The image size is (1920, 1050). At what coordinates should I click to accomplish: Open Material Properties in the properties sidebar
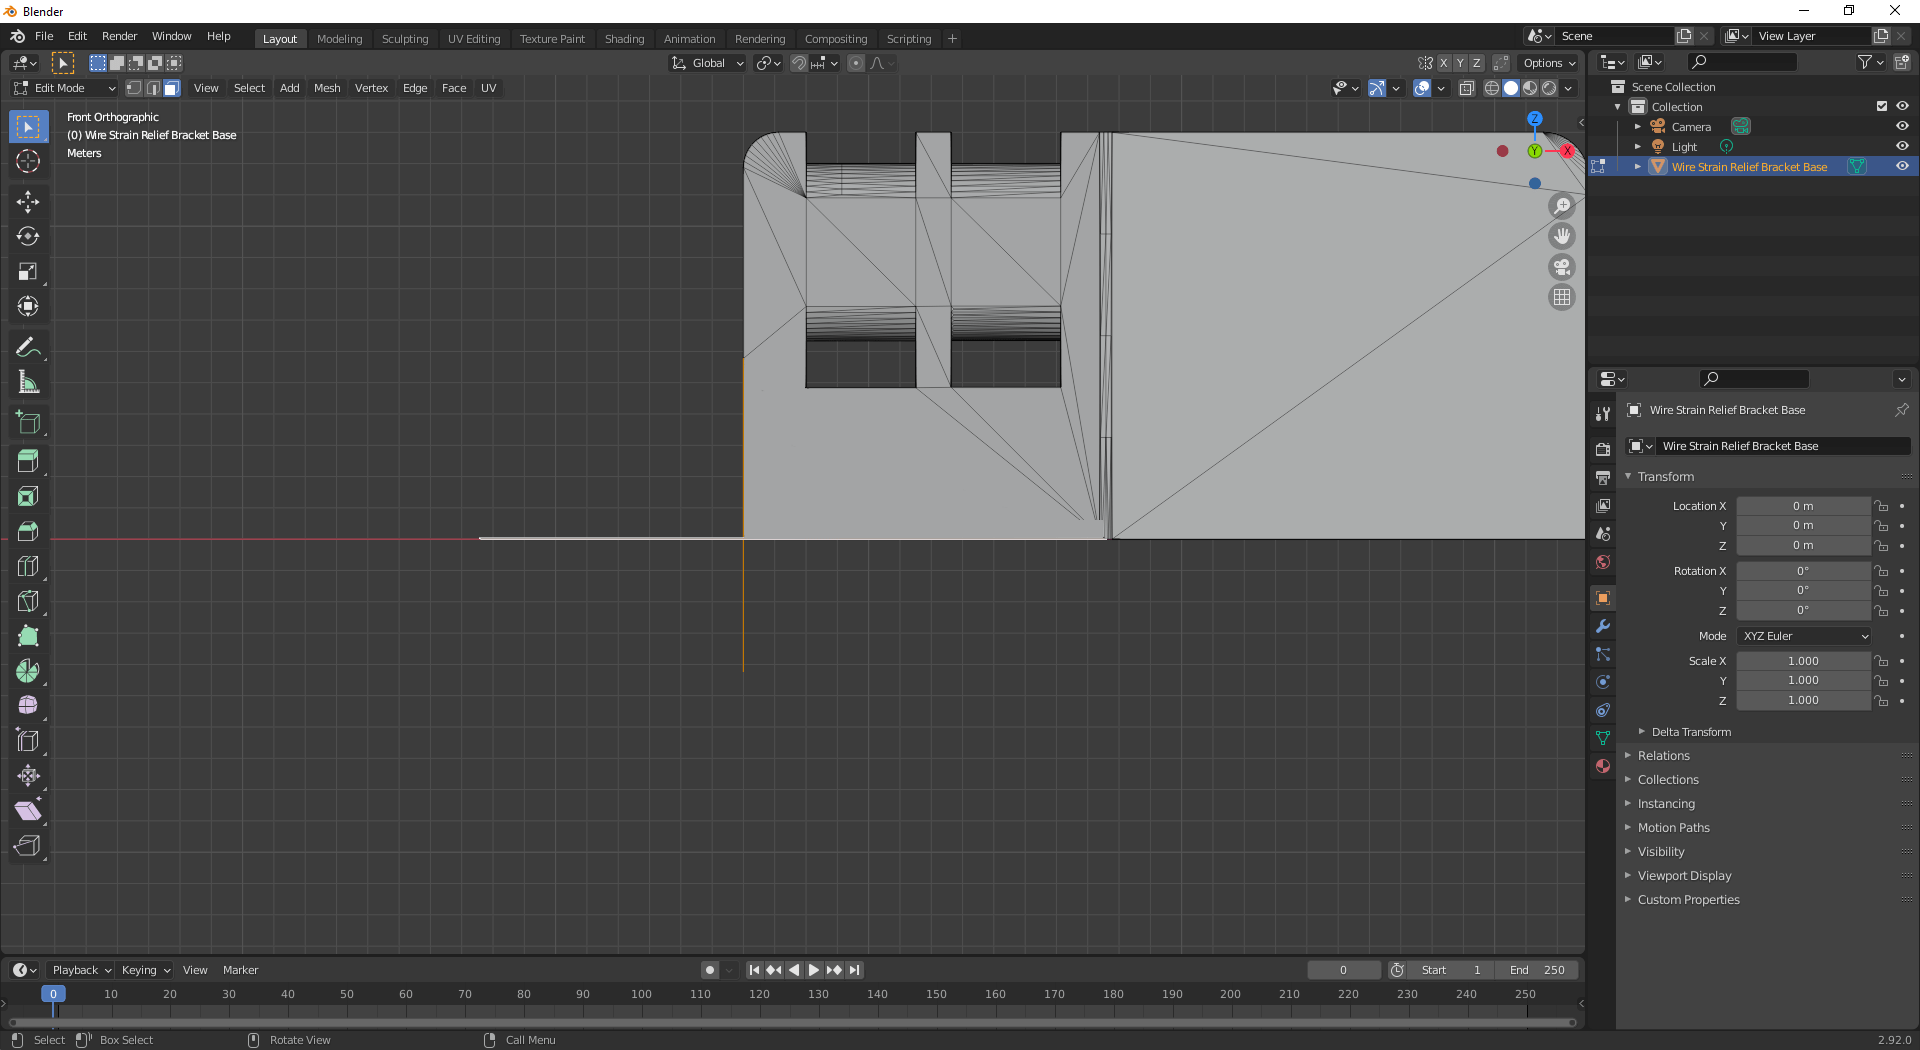pyautogui.click(x=1602, y=767)
